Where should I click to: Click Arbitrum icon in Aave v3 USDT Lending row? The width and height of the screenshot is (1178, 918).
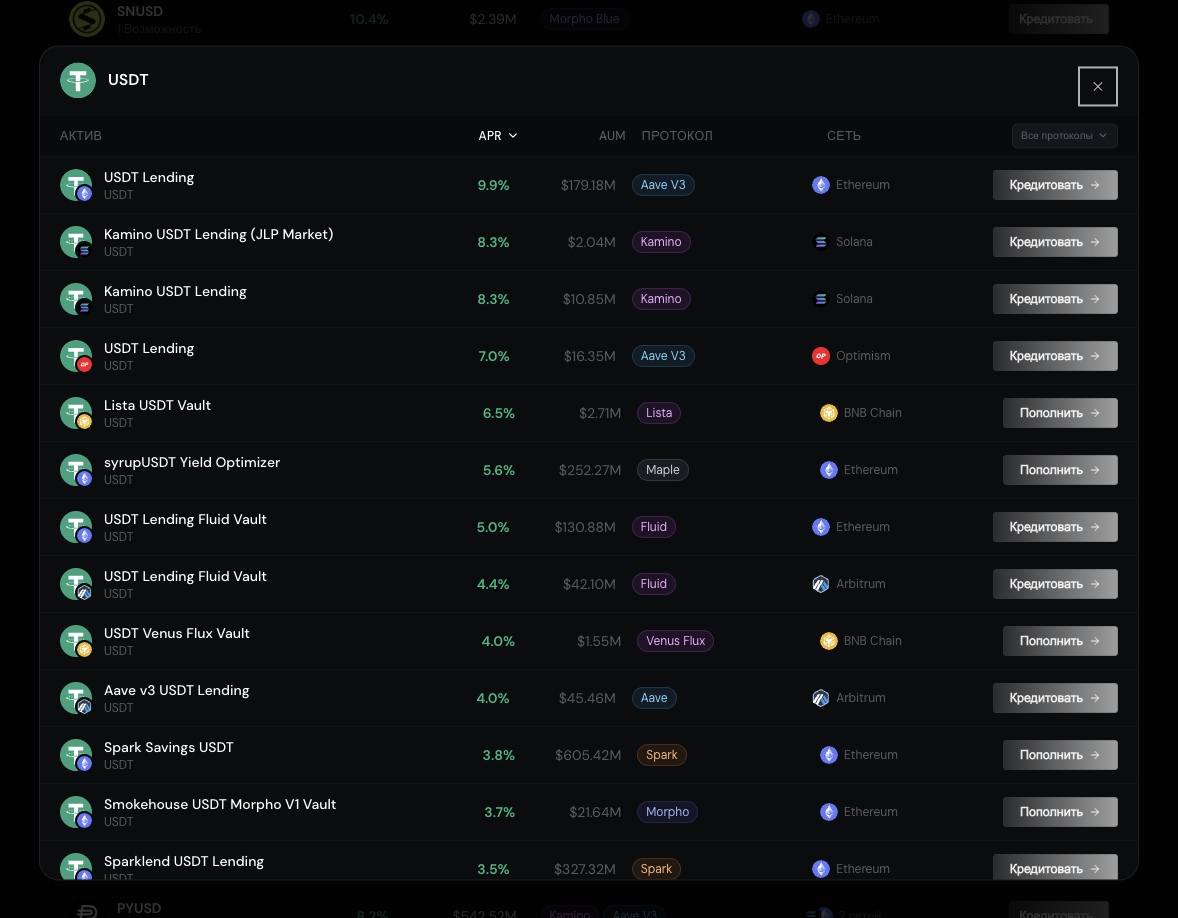(x=820, y=698)
